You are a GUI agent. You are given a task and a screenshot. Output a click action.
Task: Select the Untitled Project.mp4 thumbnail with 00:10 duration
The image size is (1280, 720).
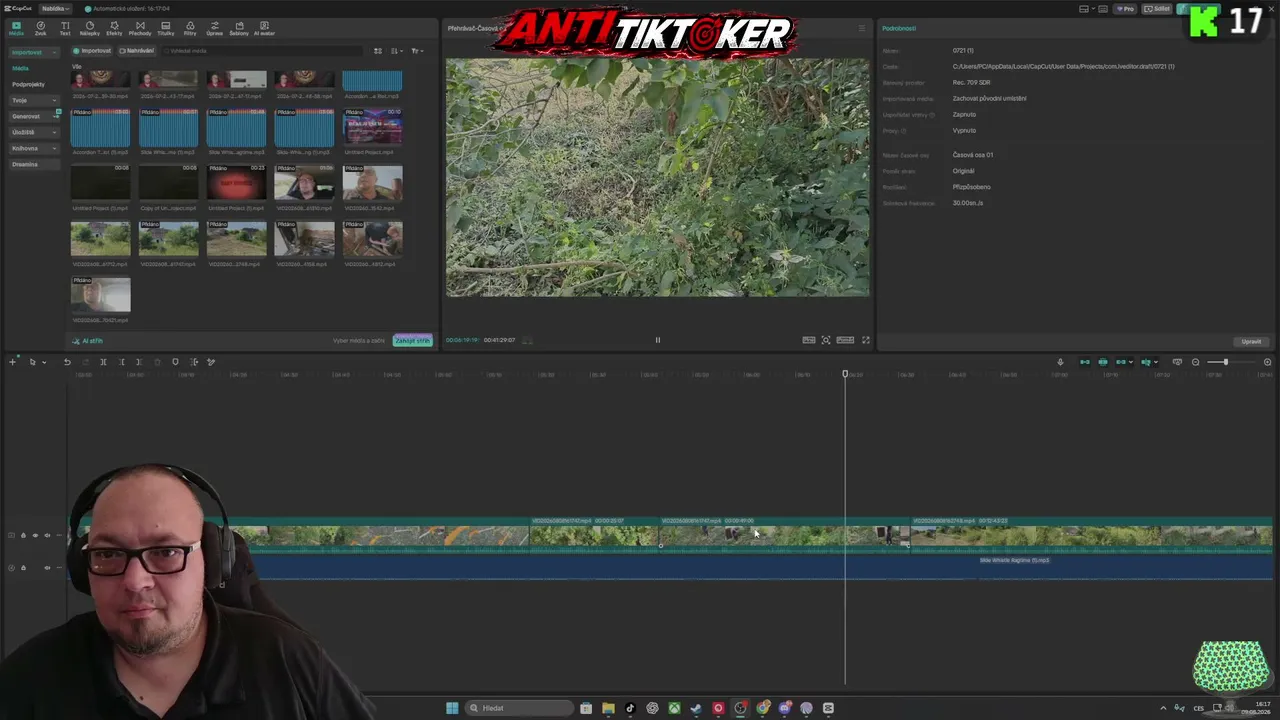pyautogui.click(x=372, y=127)
